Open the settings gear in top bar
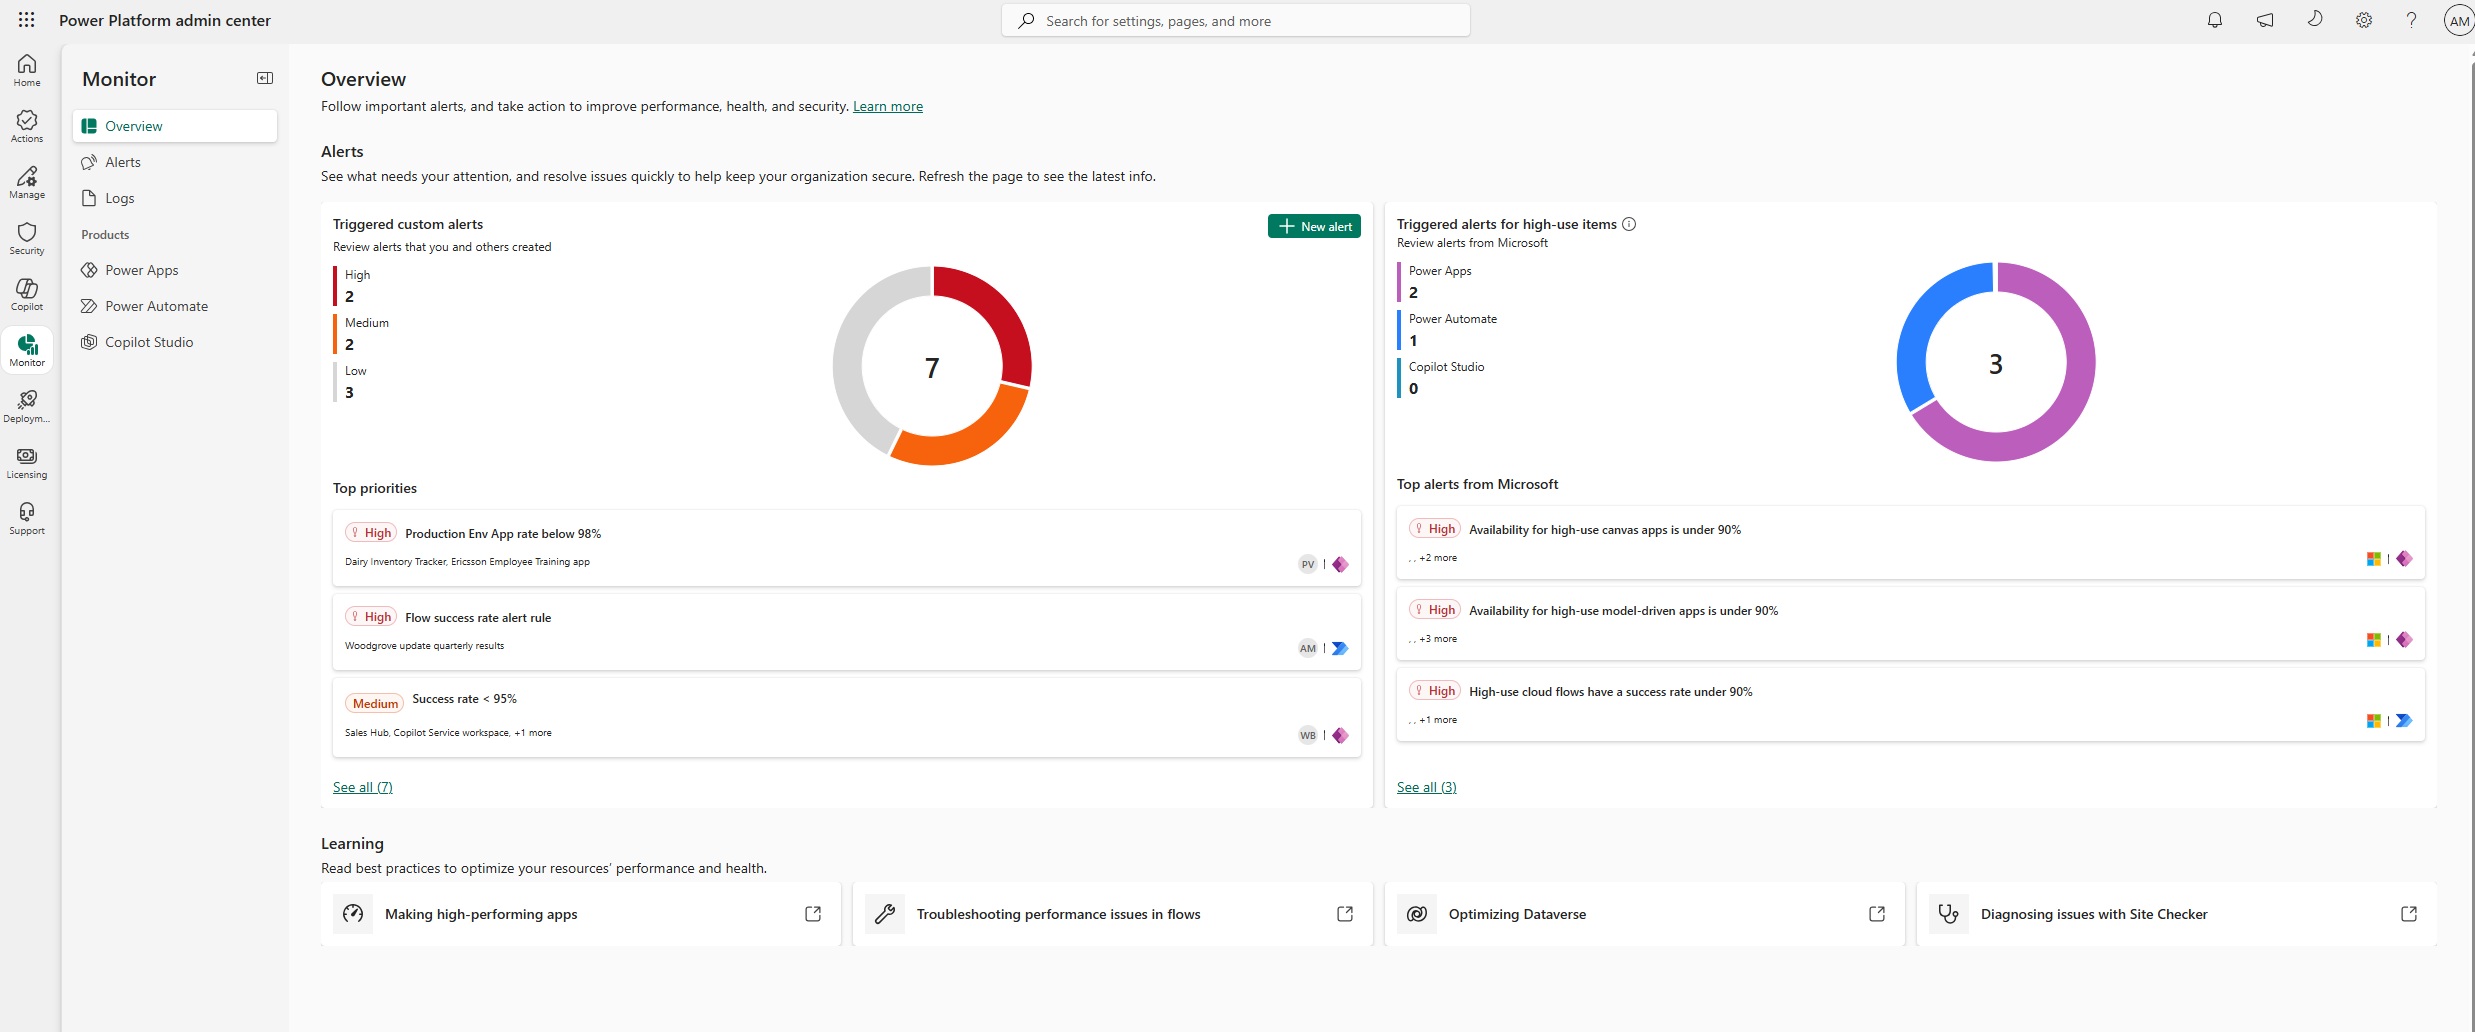 click(2362, 20)
